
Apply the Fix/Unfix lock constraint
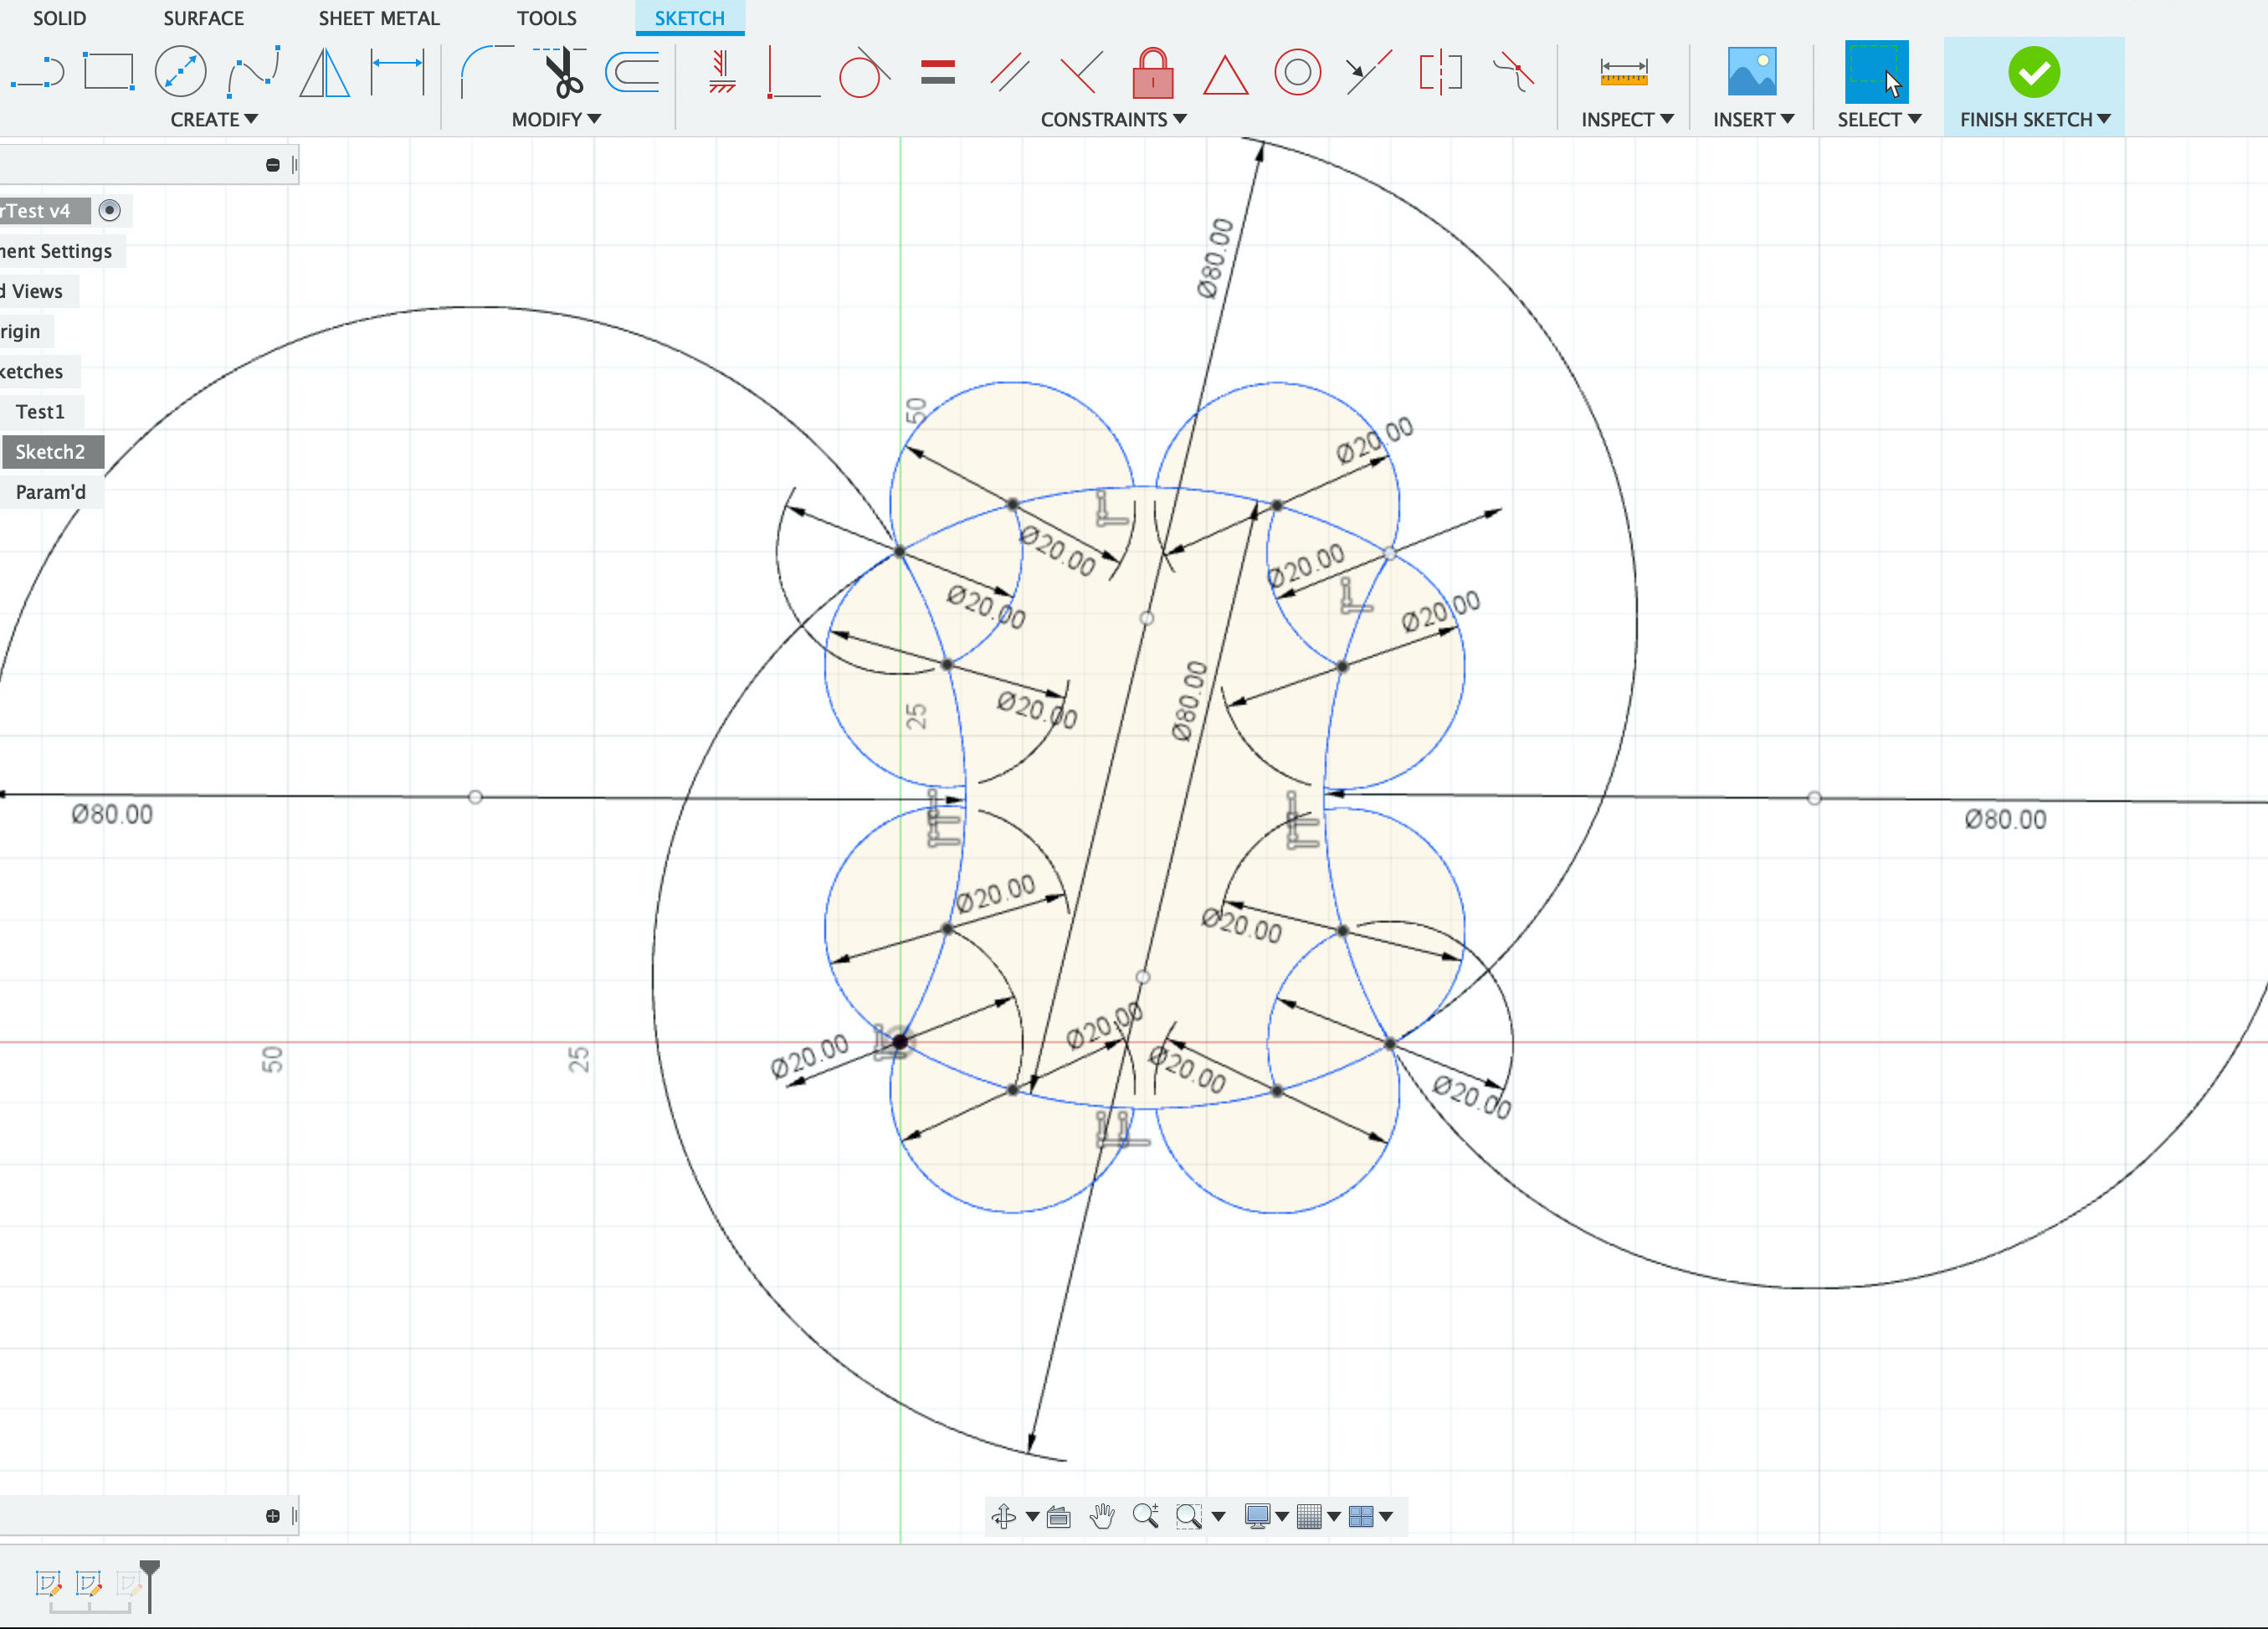pyautogui.click(x=1152, y=73)
